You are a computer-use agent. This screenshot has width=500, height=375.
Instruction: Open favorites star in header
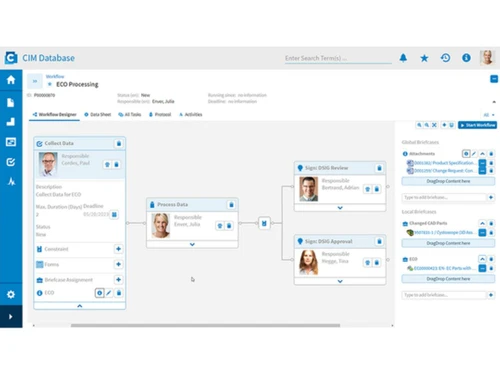[x=424, y=58]
